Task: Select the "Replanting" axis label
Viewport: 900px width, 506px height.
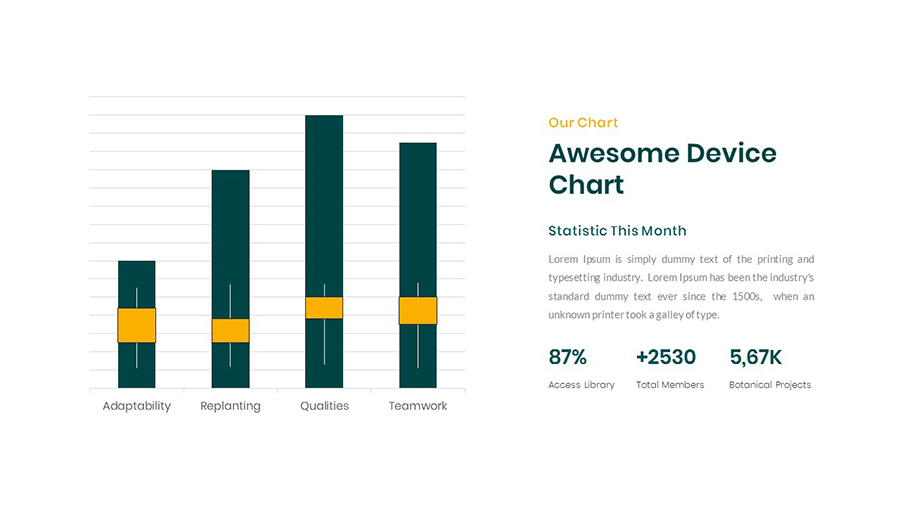Action: (x=230, y=406)
